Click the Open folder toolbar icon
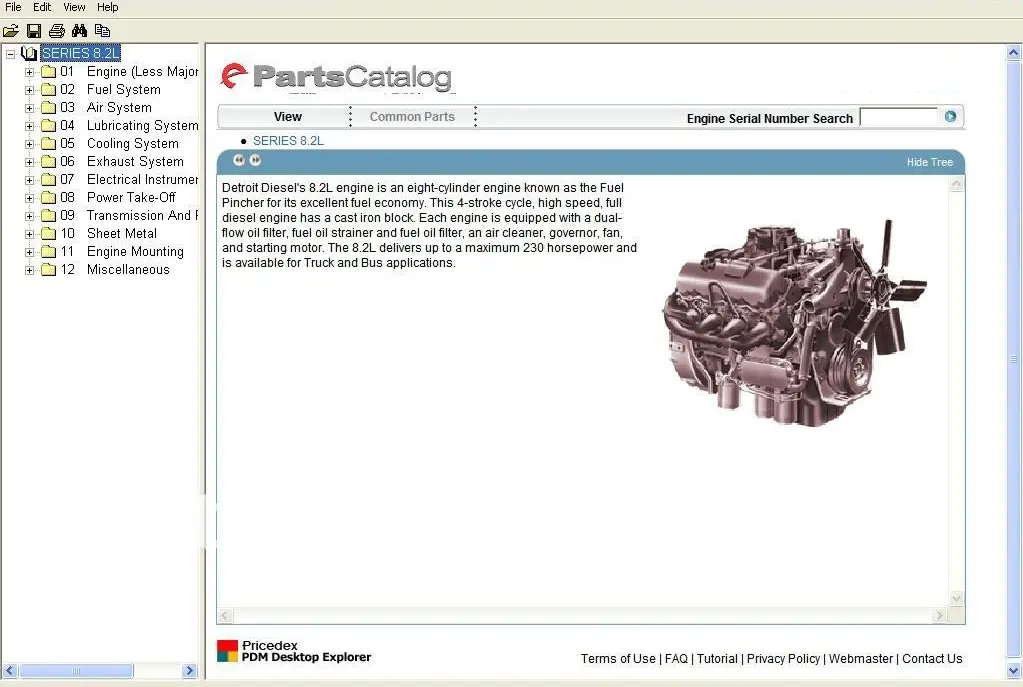The width and height of the screenshot is (1023, 687). (10, 31)
